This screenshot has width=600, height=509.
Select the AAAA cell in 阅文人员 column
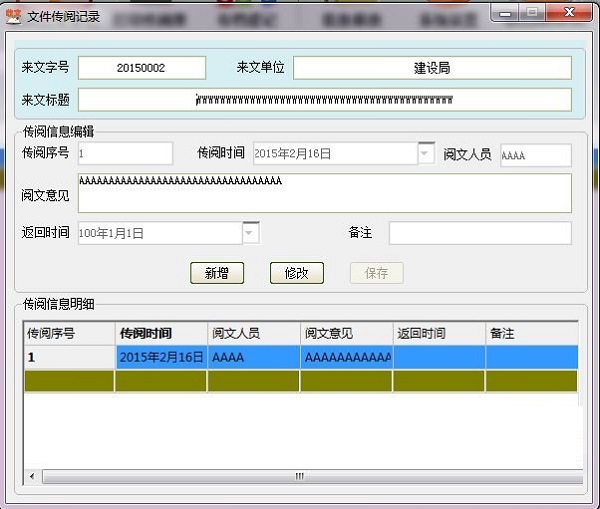pos(254,357)
